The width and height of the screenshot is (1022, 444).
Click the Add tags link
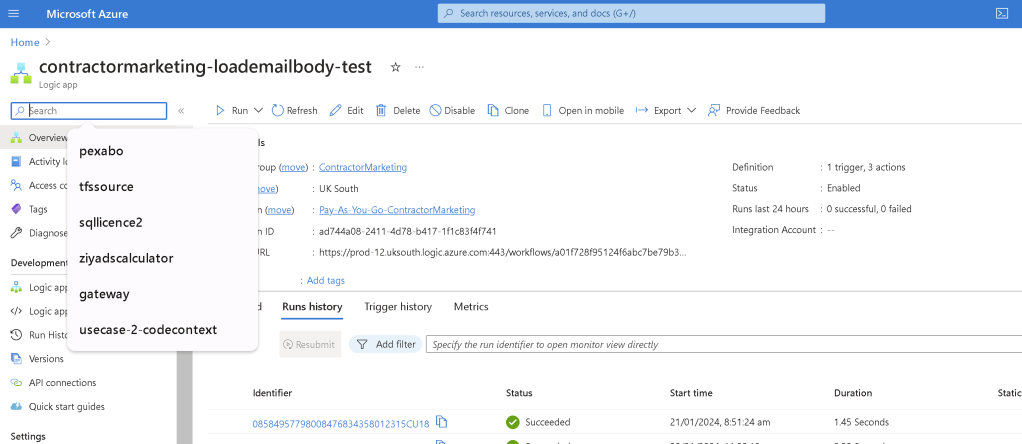tap(326, 280)
